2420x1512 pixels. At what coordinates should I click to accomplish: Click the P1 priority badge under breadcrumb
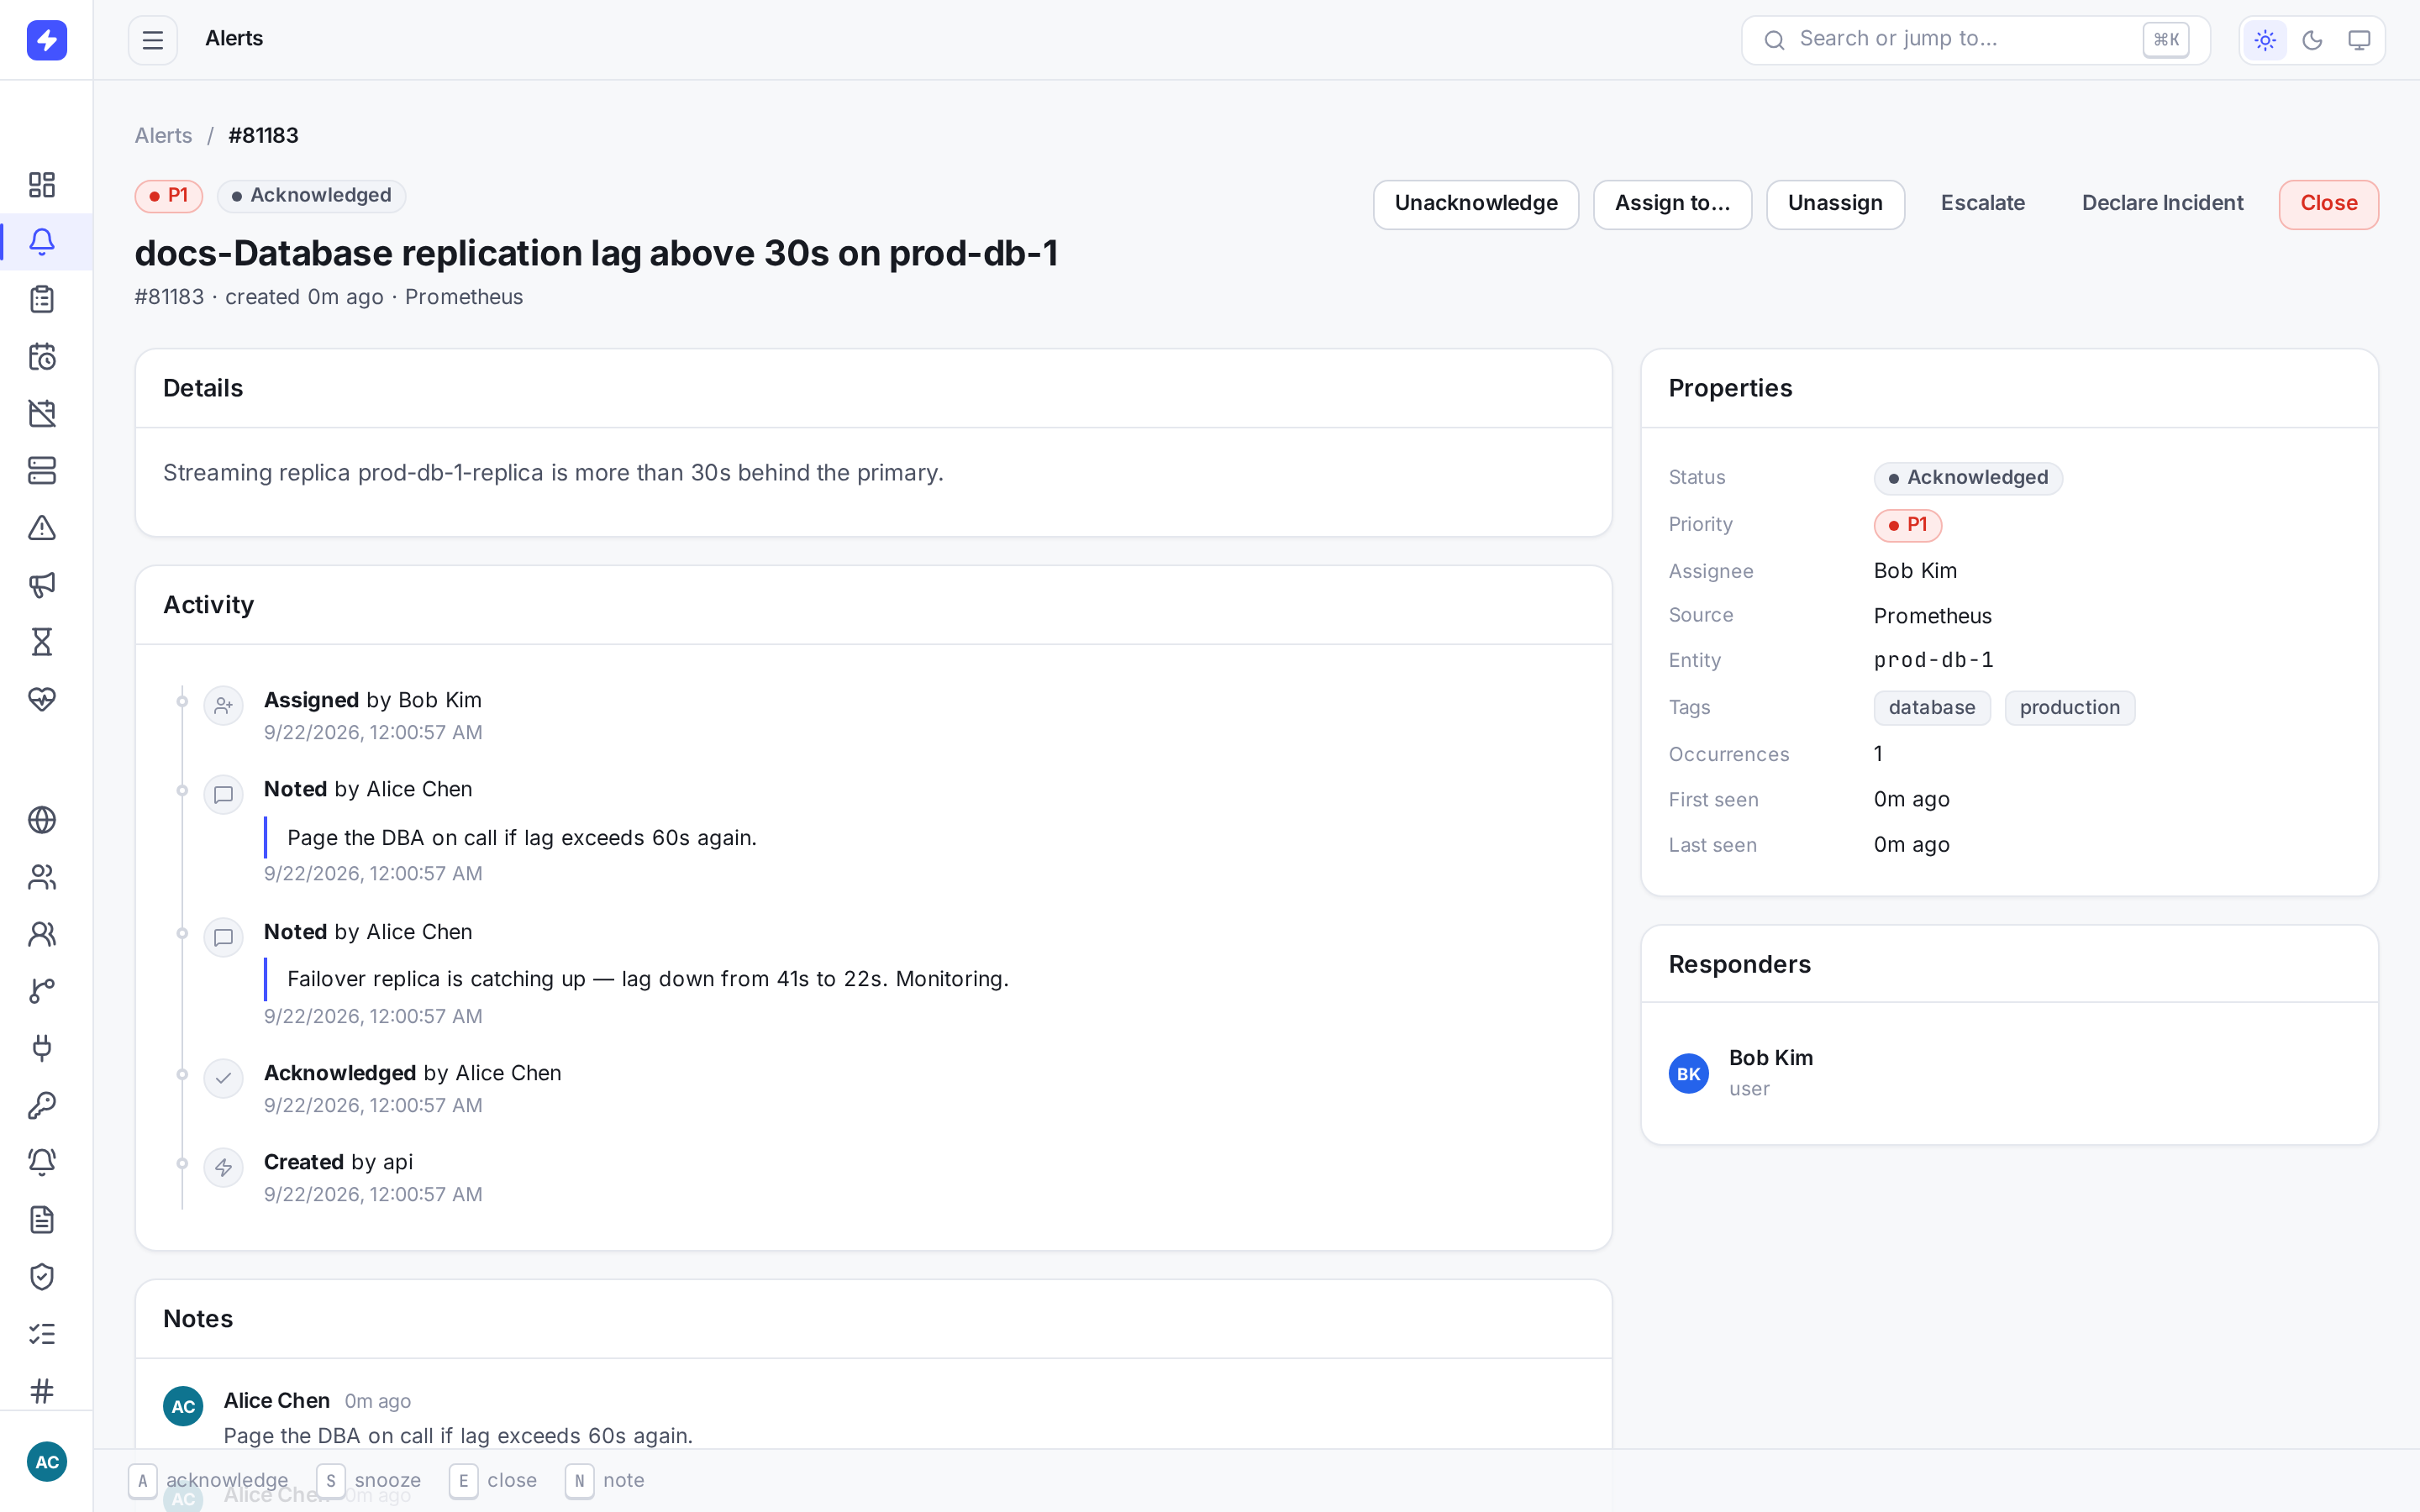[168, 196]
